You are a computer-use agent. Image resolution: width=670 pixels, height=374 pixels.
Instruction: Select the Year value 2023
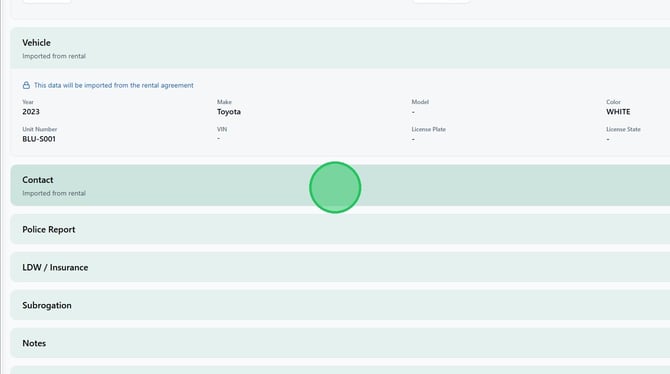click(x=31, y=112)
